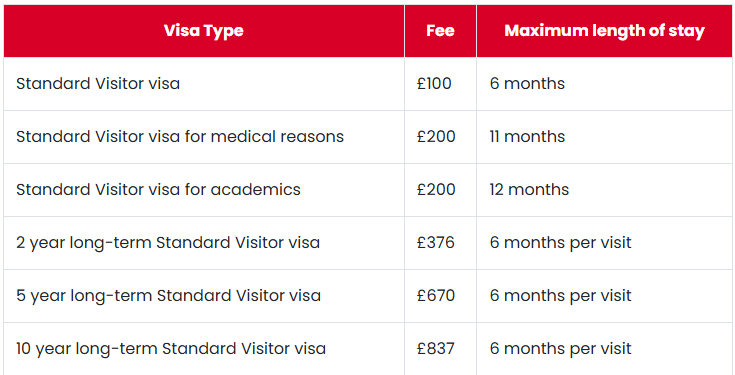735x375 pixels.
Task: Select the £670 fee cell
Action: point(436,296)
